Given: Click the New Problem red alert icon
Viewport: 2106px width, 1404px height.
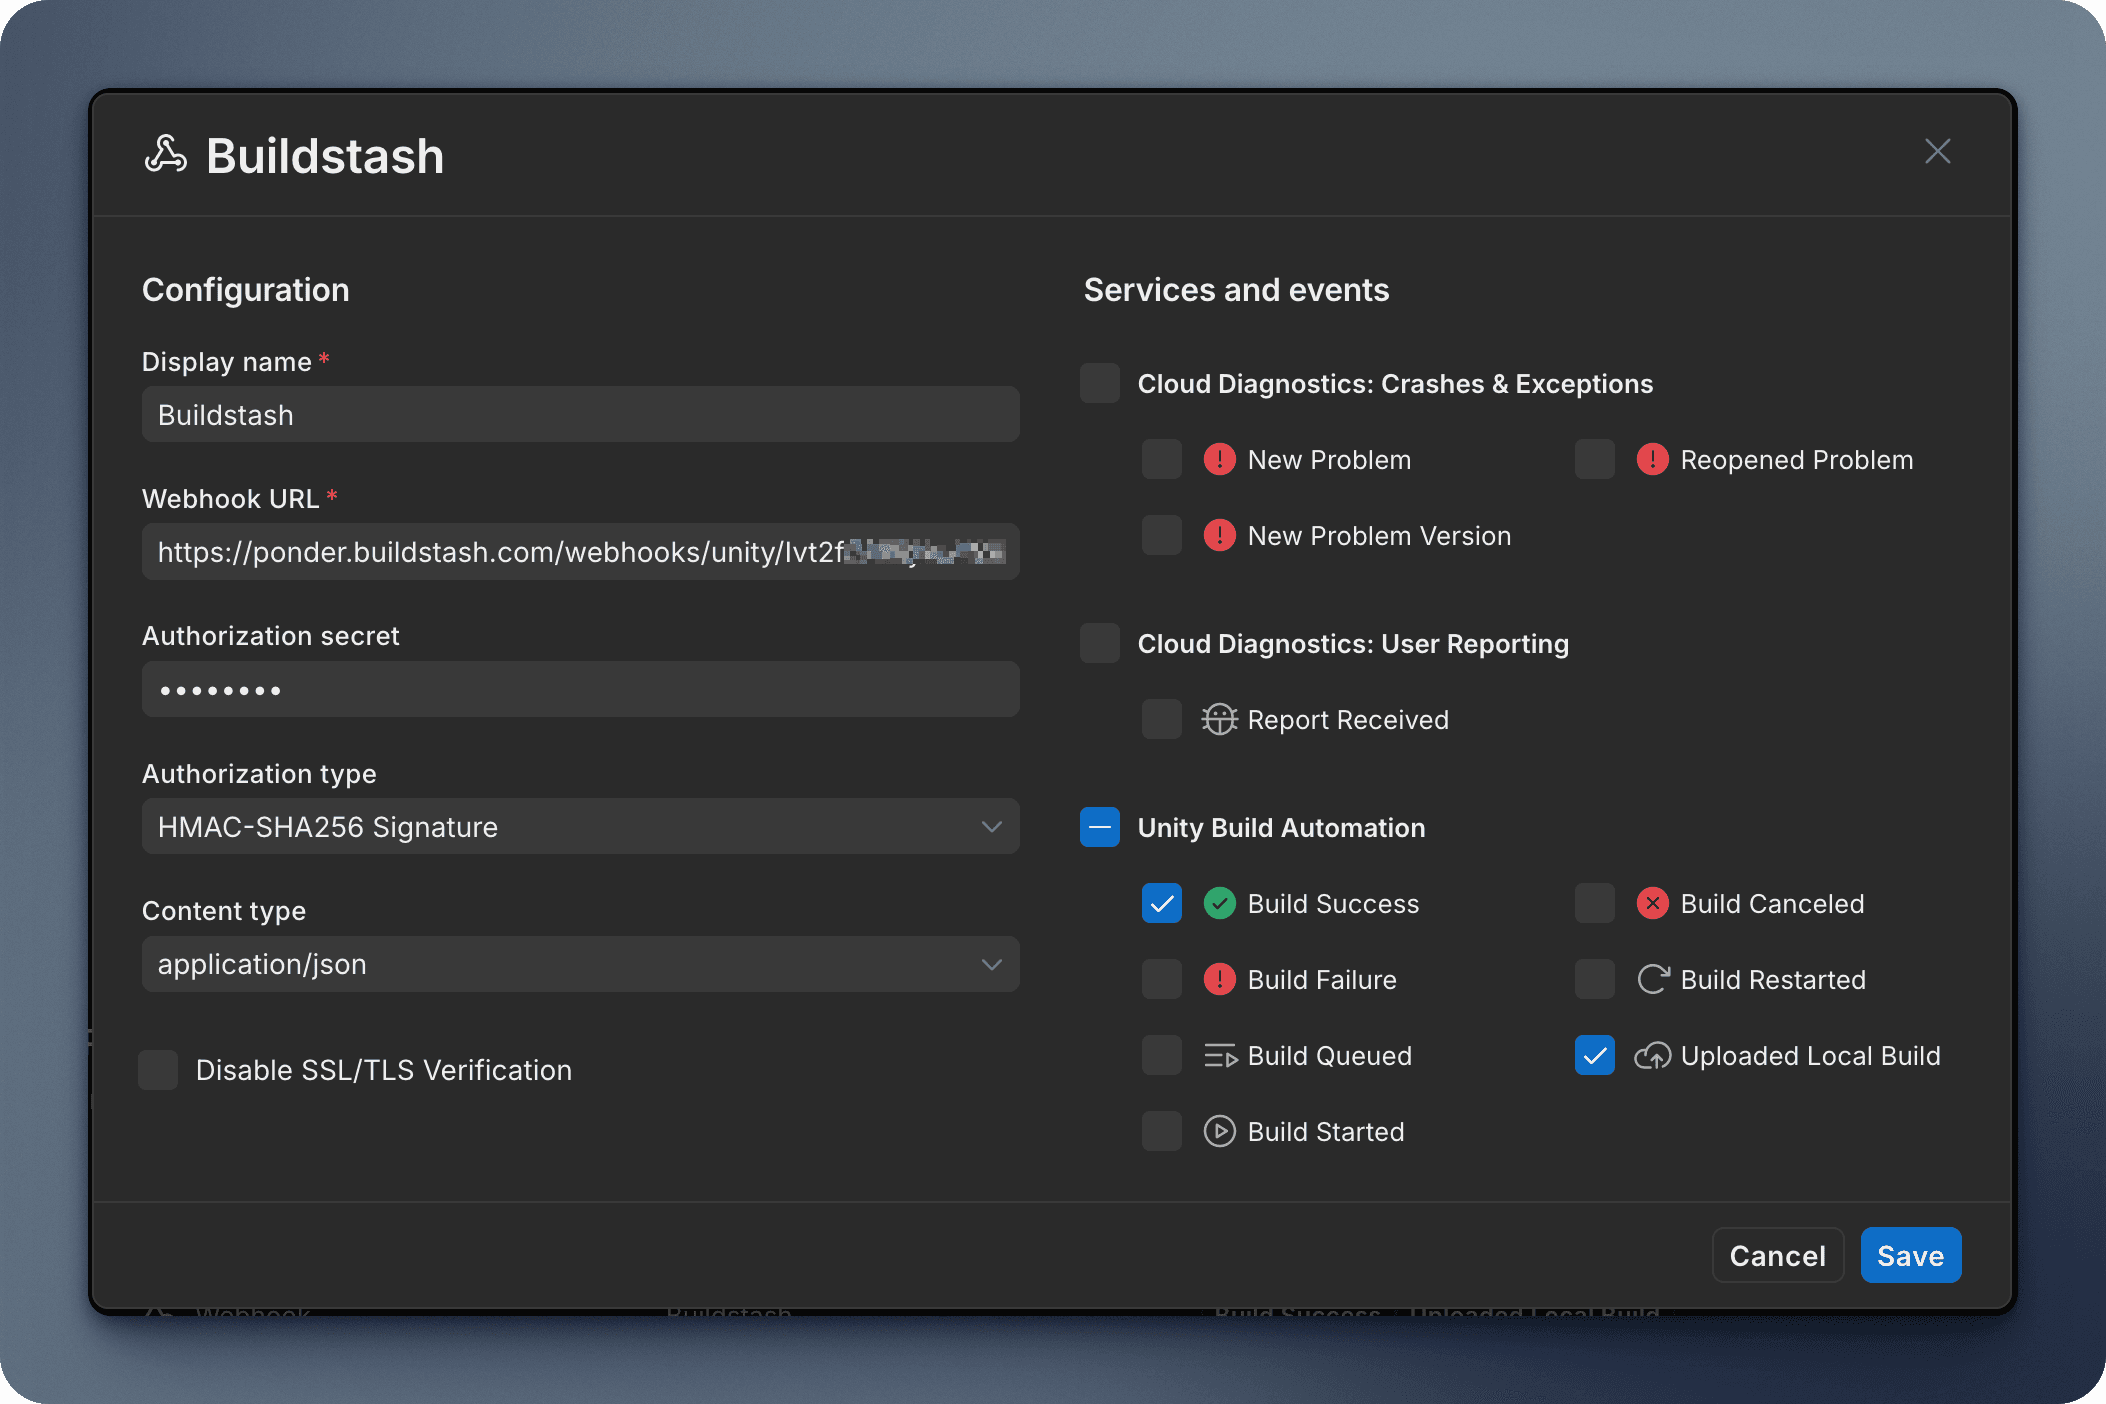Looking at the screenshot, I should coord(1219,459).
